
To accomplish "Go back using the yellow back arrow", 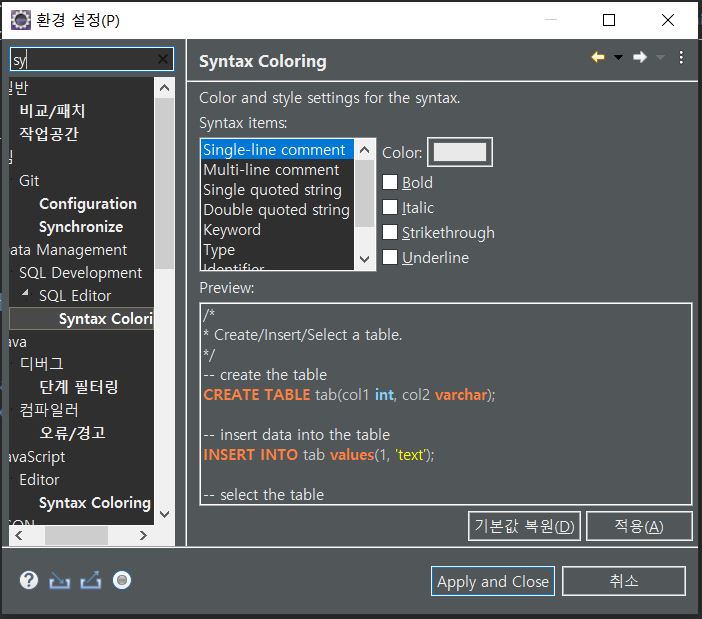I will [x=598, y=57].
